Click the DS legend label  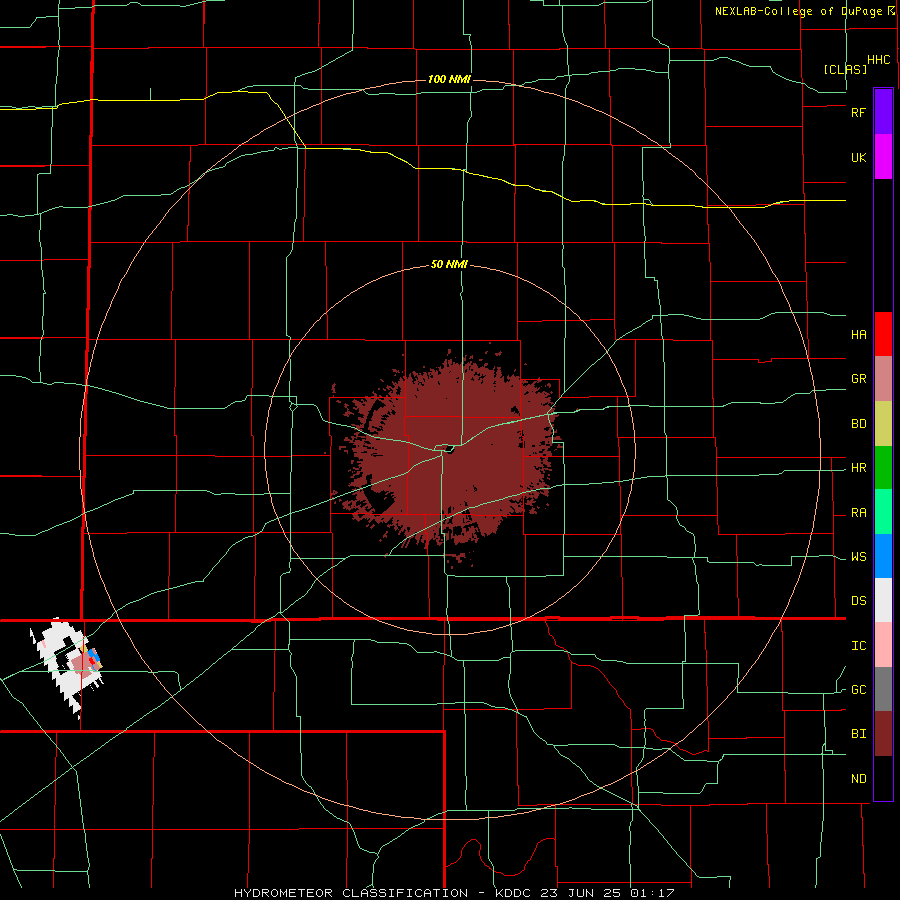(x=858, y=601)
